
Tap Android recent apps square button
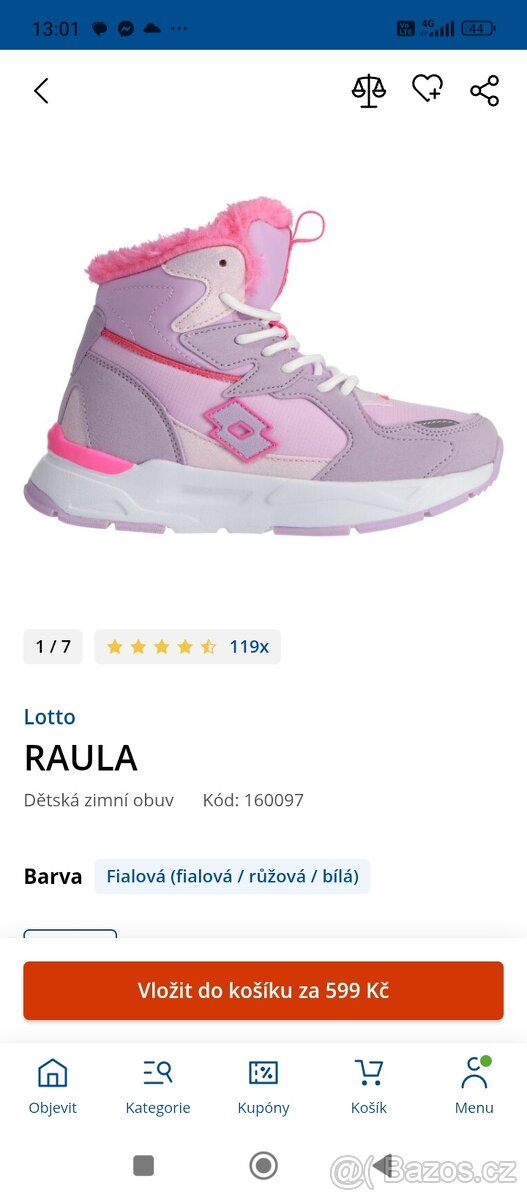pyautogui.click(x=144, y=1165)
